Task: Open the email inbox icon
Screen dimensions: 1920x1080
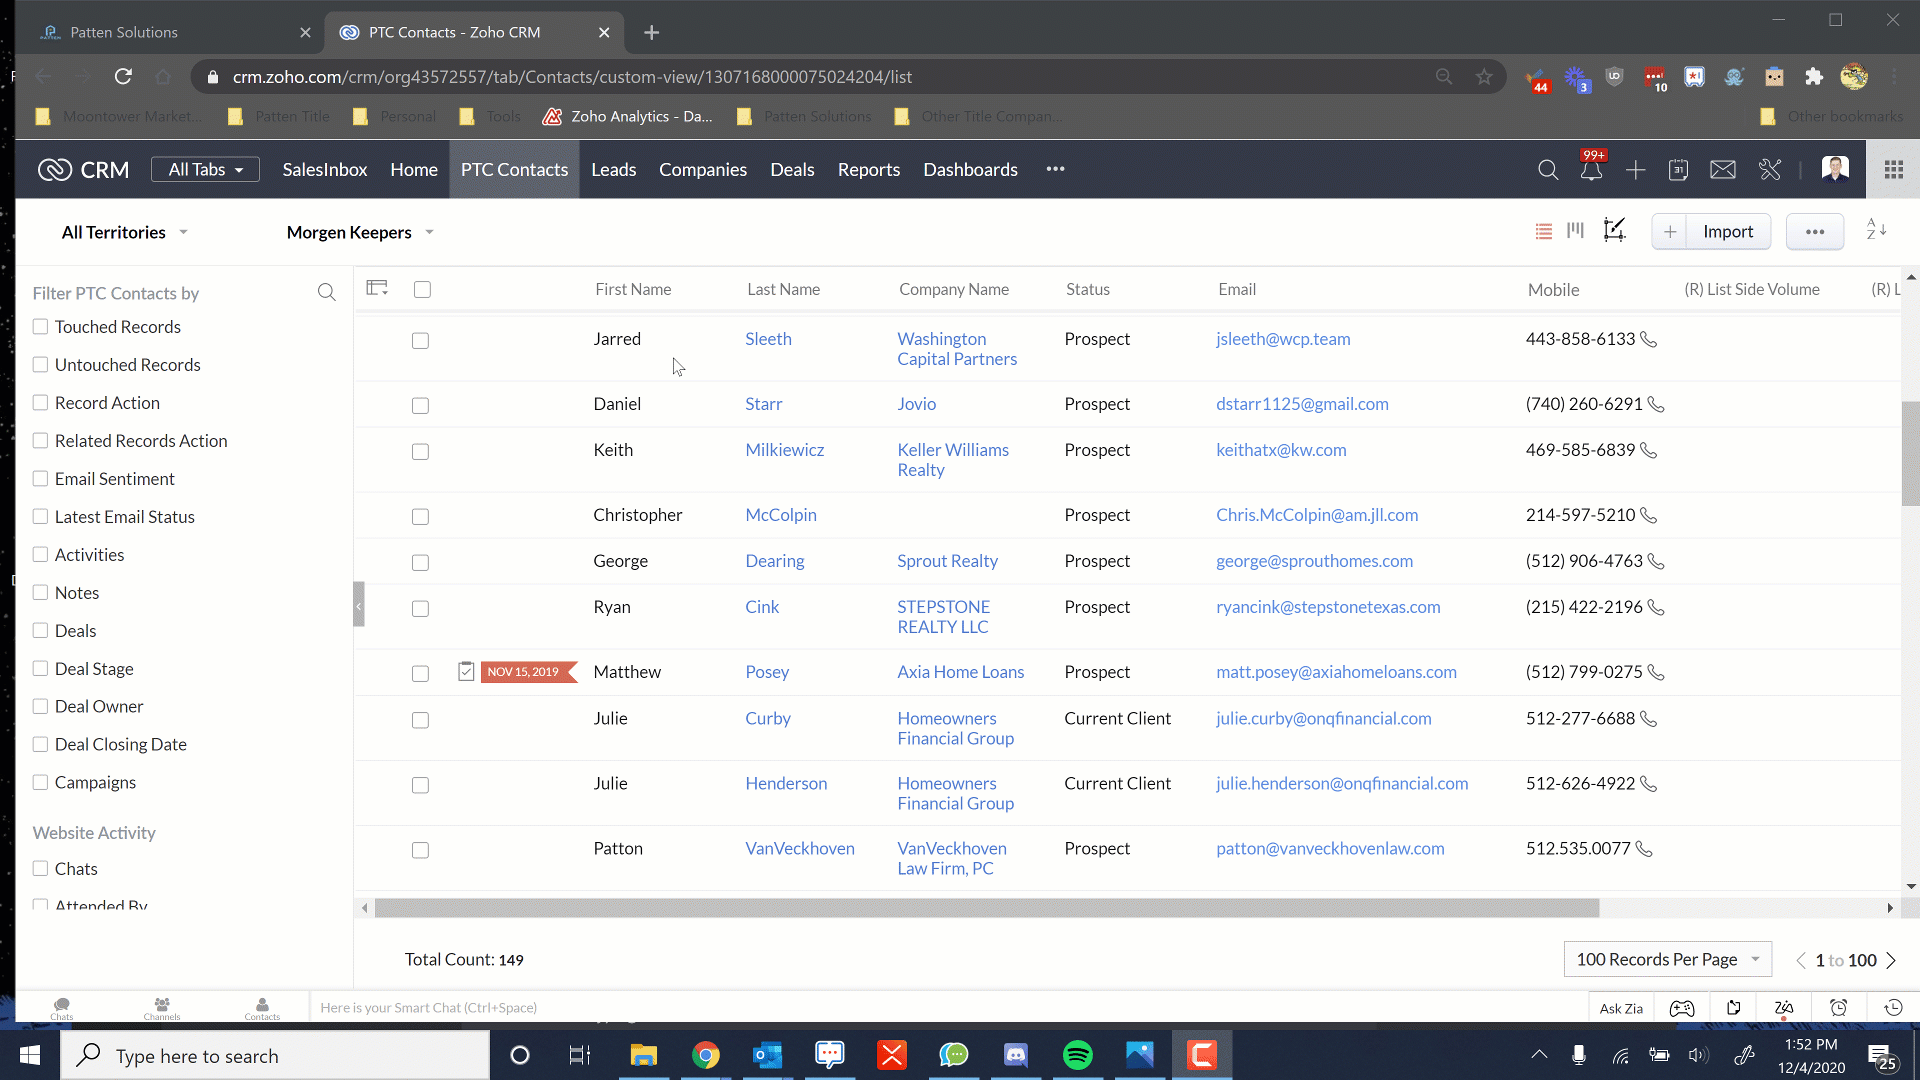Action: pyautogui.click(x=1723, y=170)
